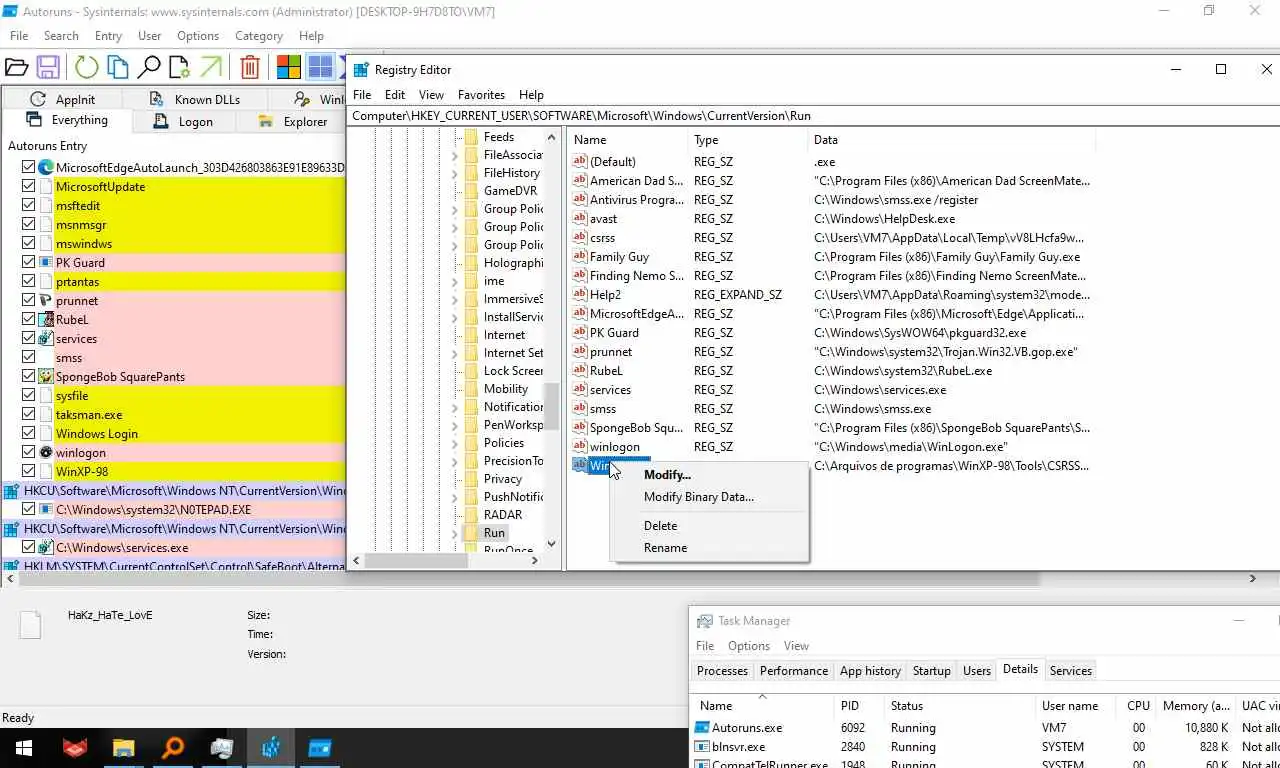Click the registry address bar path field
The height and width of the screenshot is (768, 1280).
(812, 116)
